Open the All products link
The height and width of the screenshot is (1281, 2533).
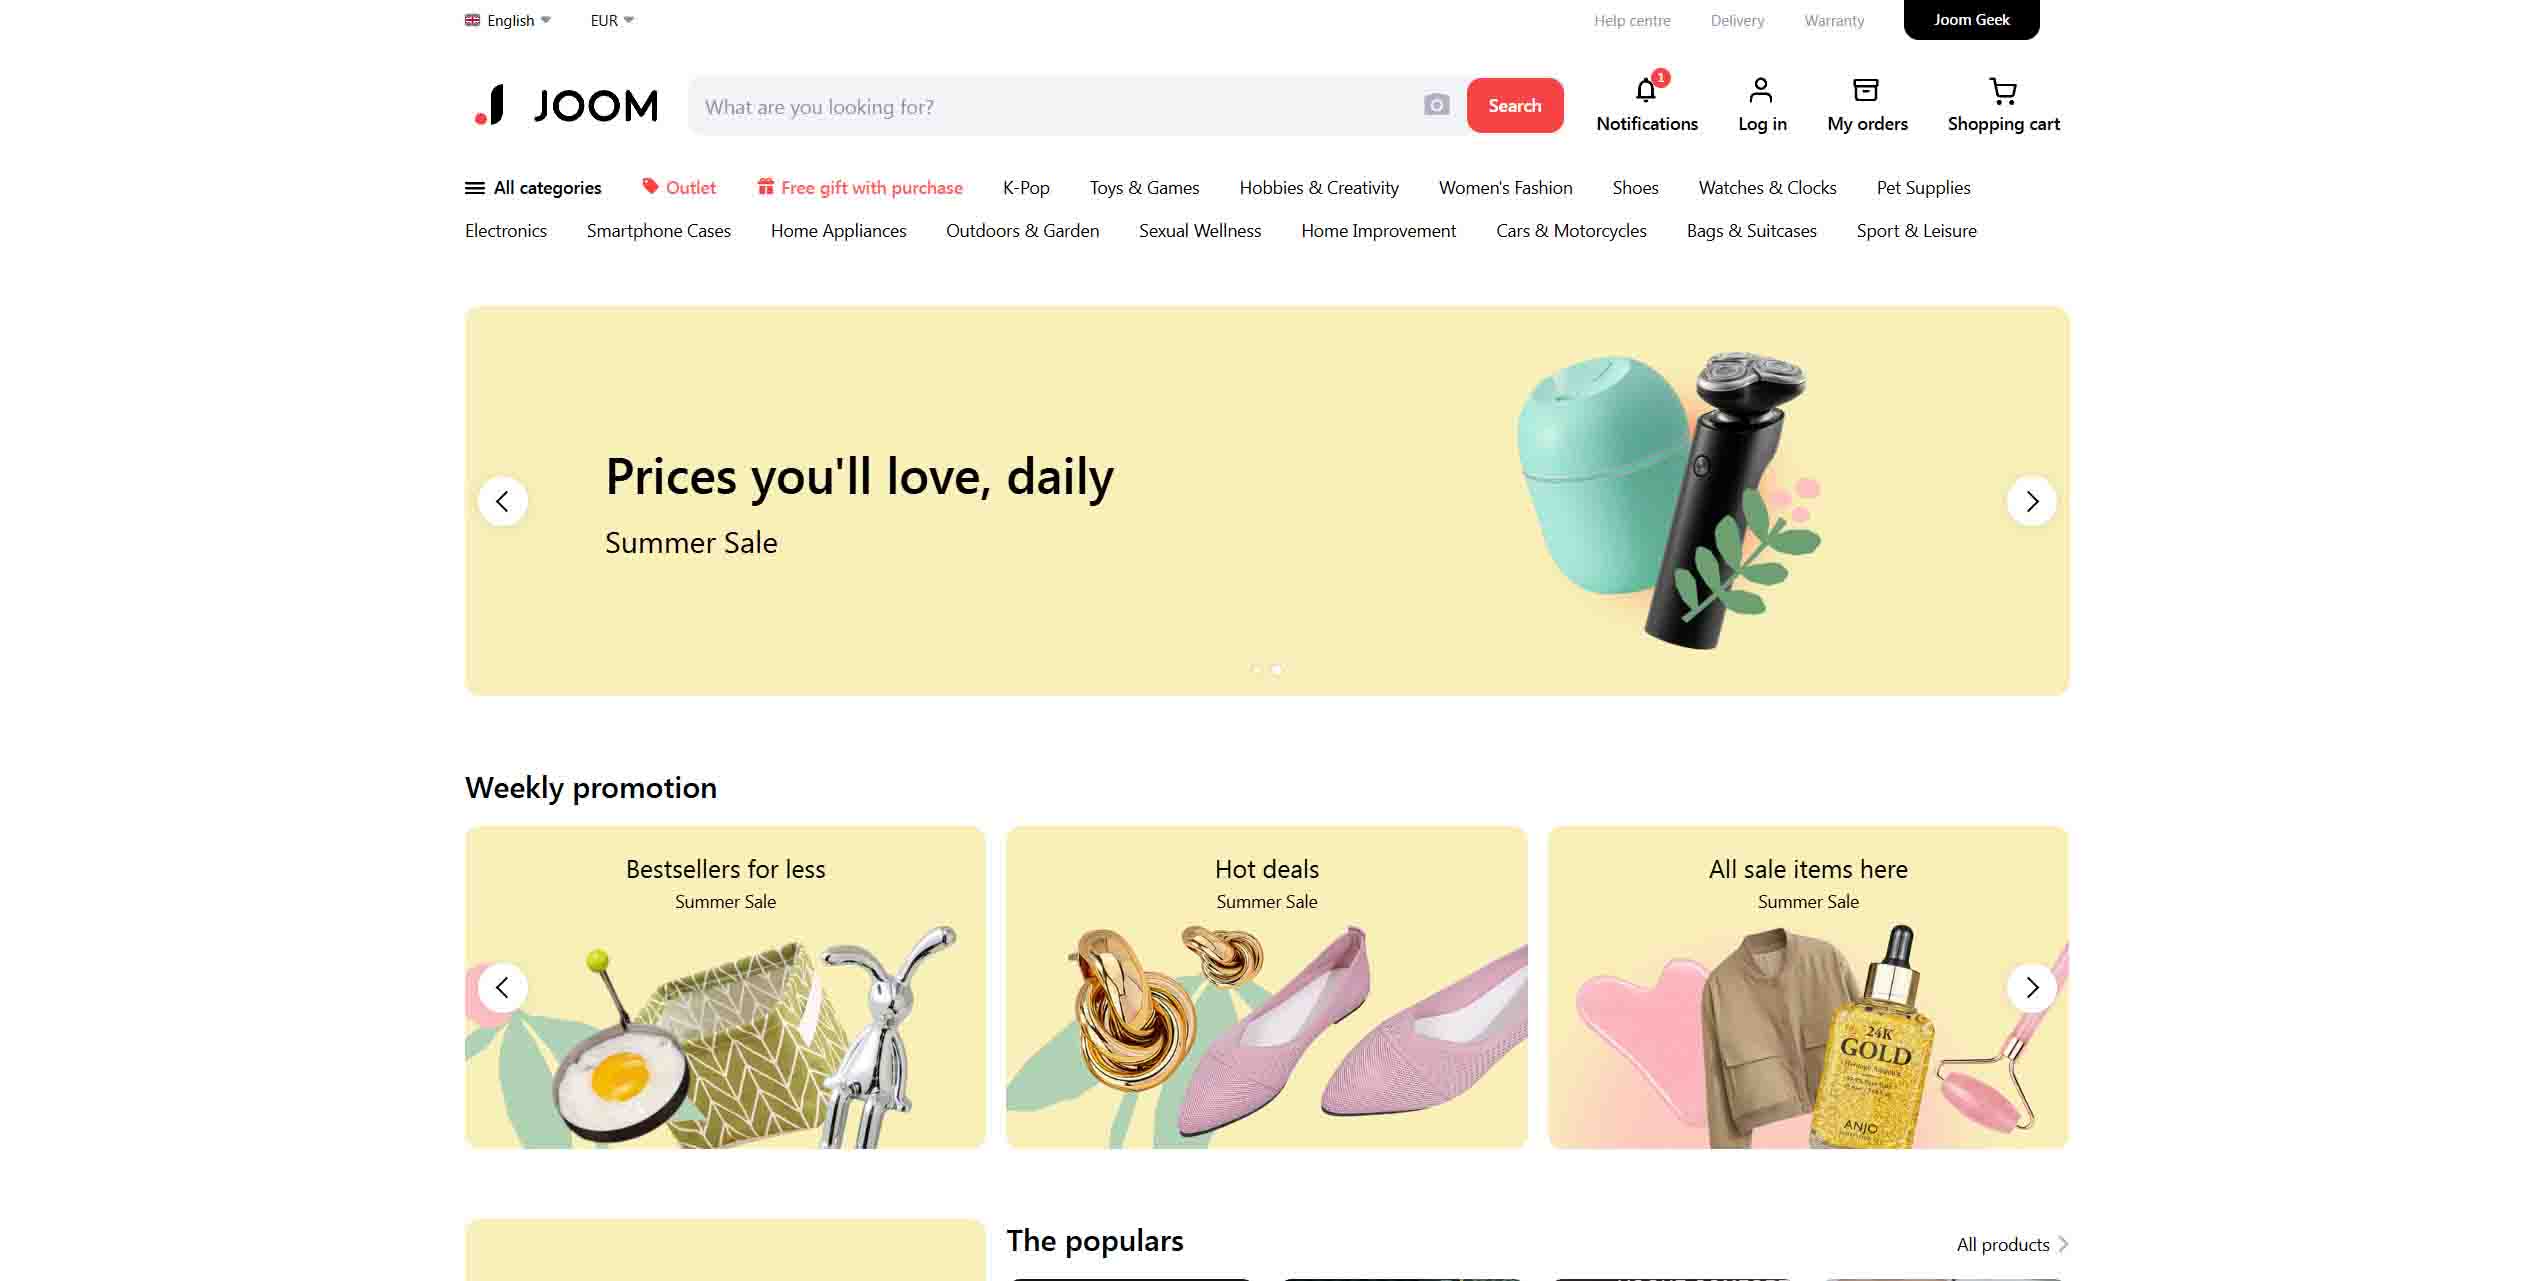pos(2012,1245)
